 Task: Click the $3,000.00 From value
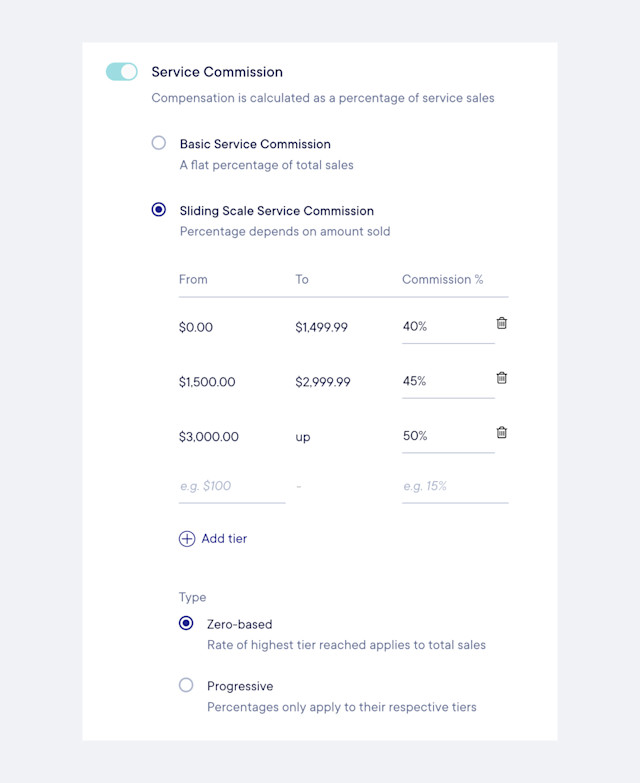coord(209,436)
